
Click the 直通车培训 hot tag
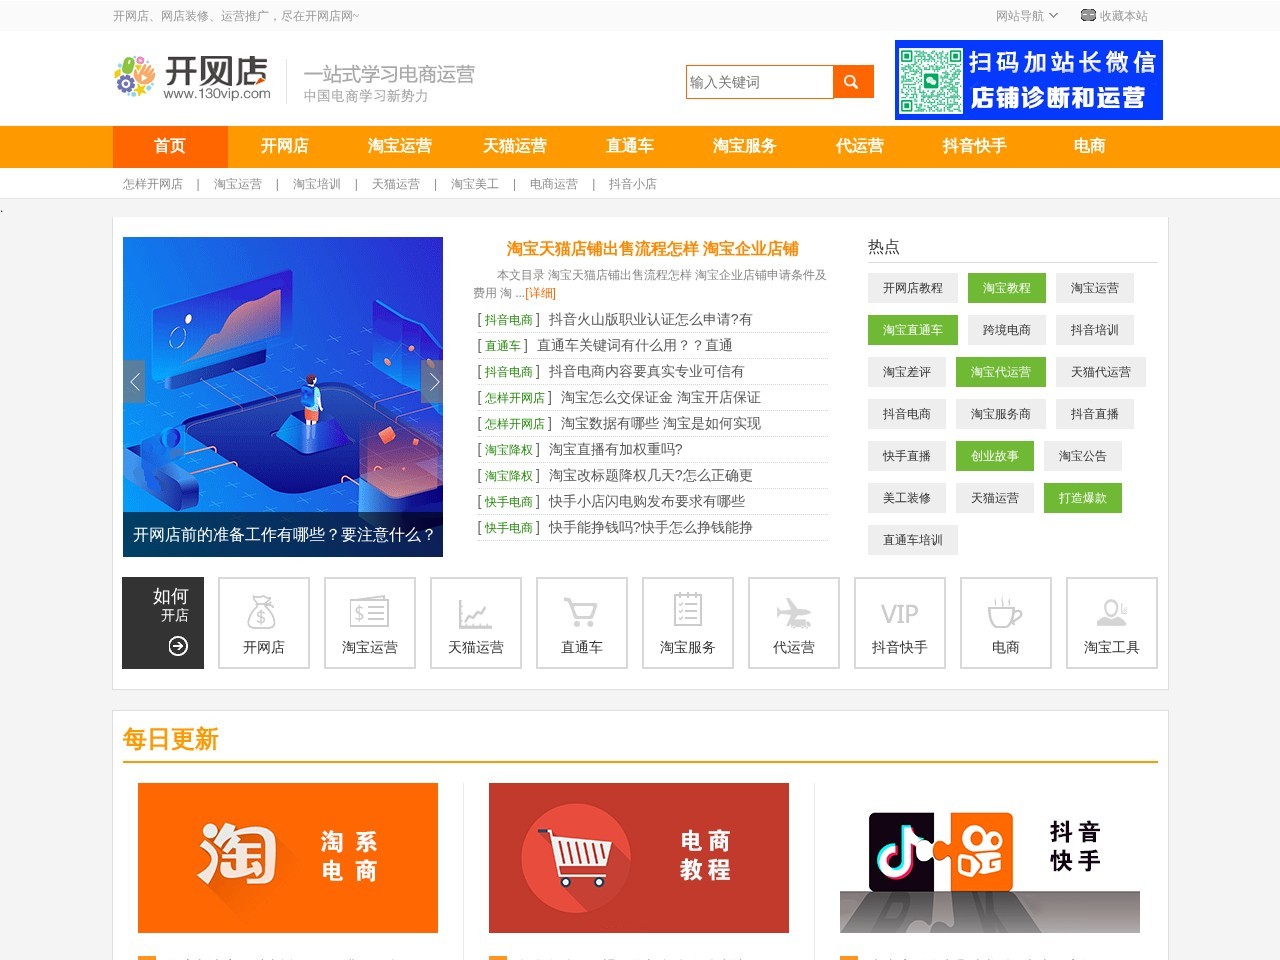913,540
